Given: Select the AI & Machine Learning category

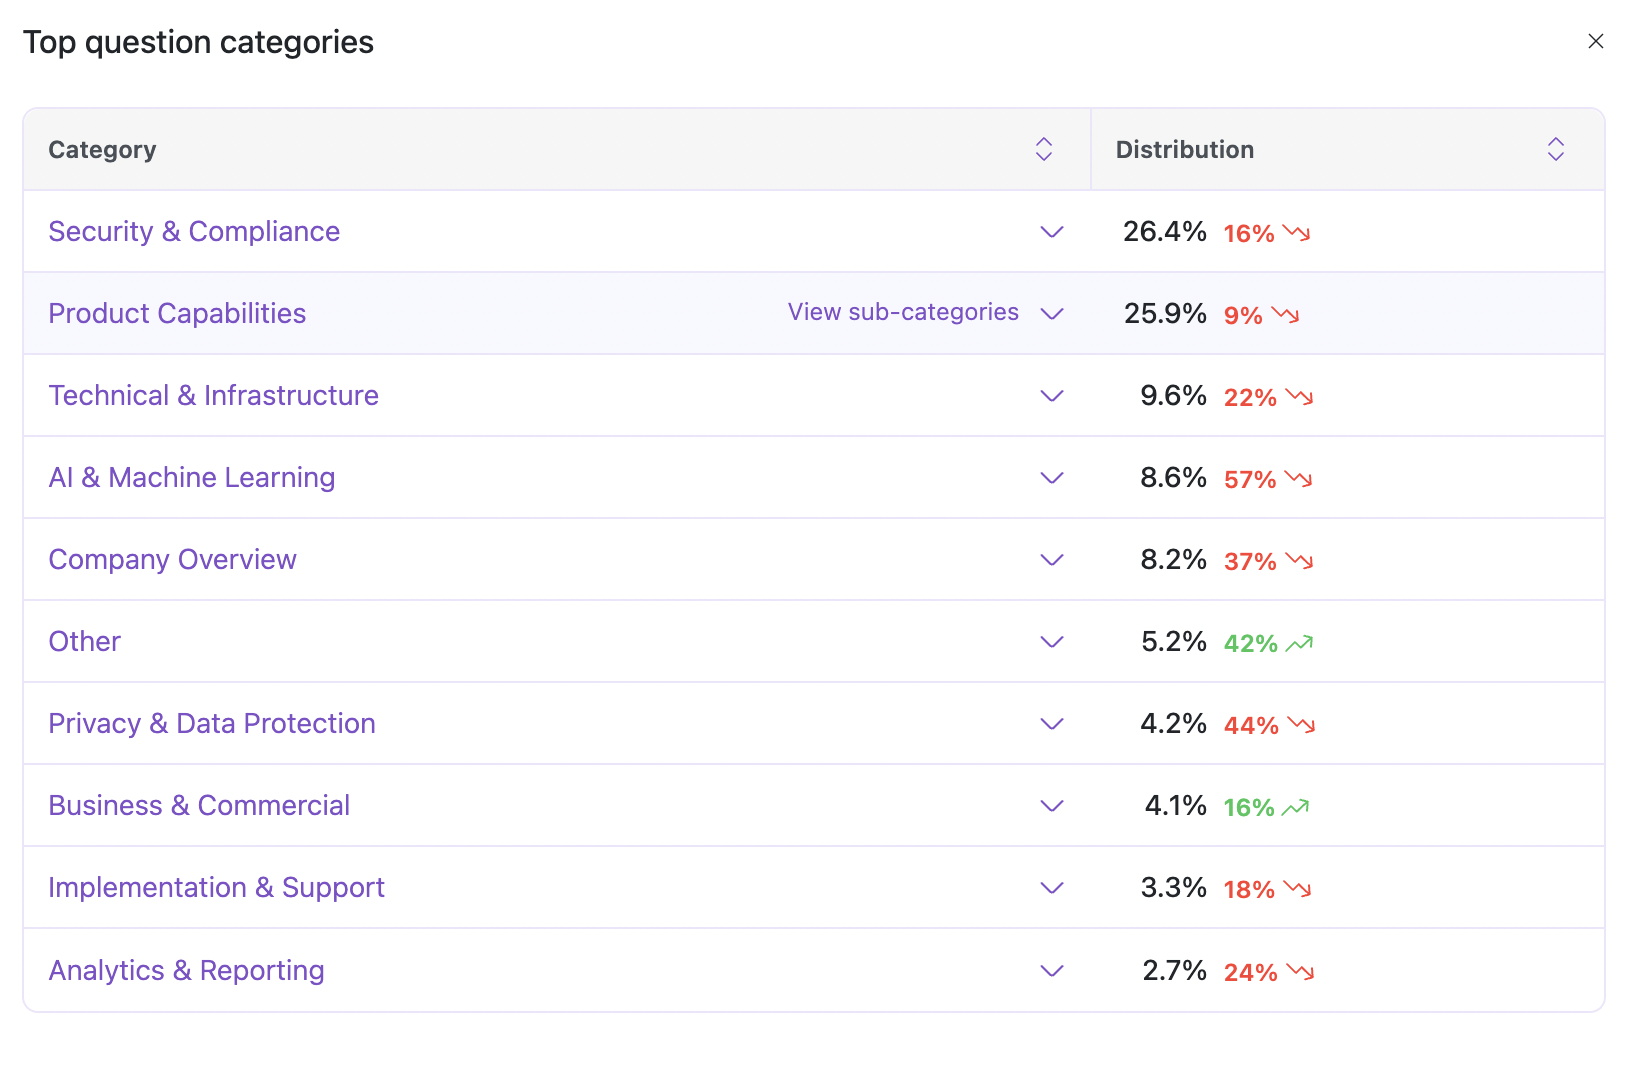Looking at the screenshot, I should [x=191, y=478].
